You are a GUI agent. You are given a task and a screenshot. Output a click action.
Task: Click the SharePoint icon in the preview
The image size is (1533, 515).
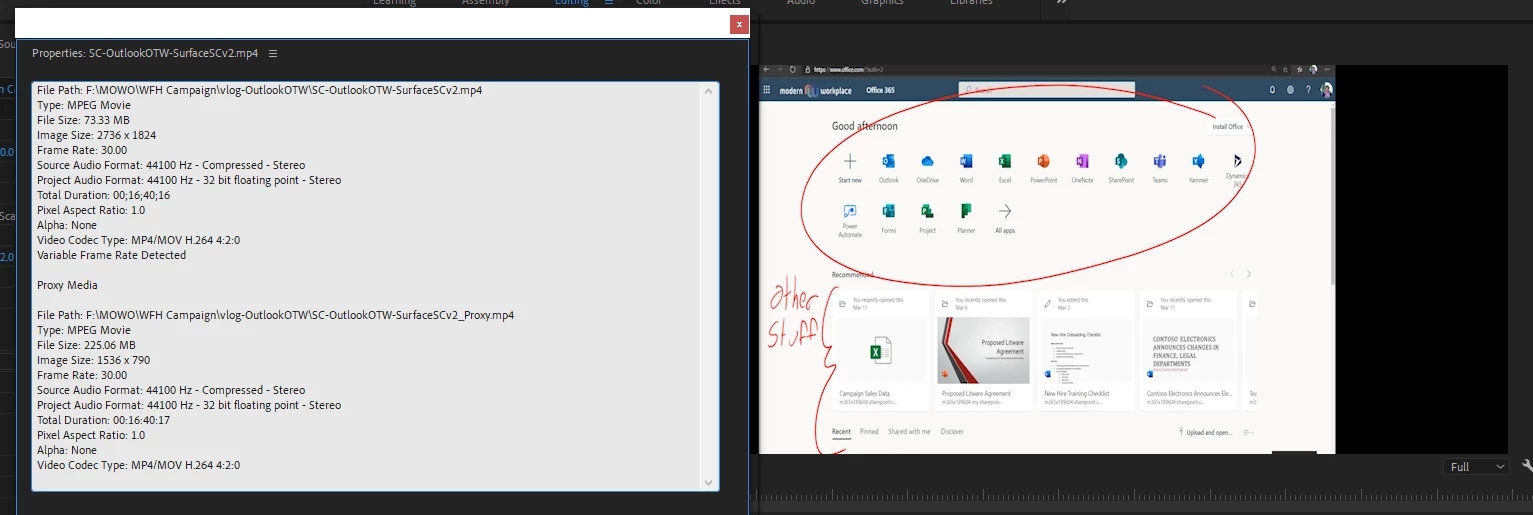tap(1121, 161)
